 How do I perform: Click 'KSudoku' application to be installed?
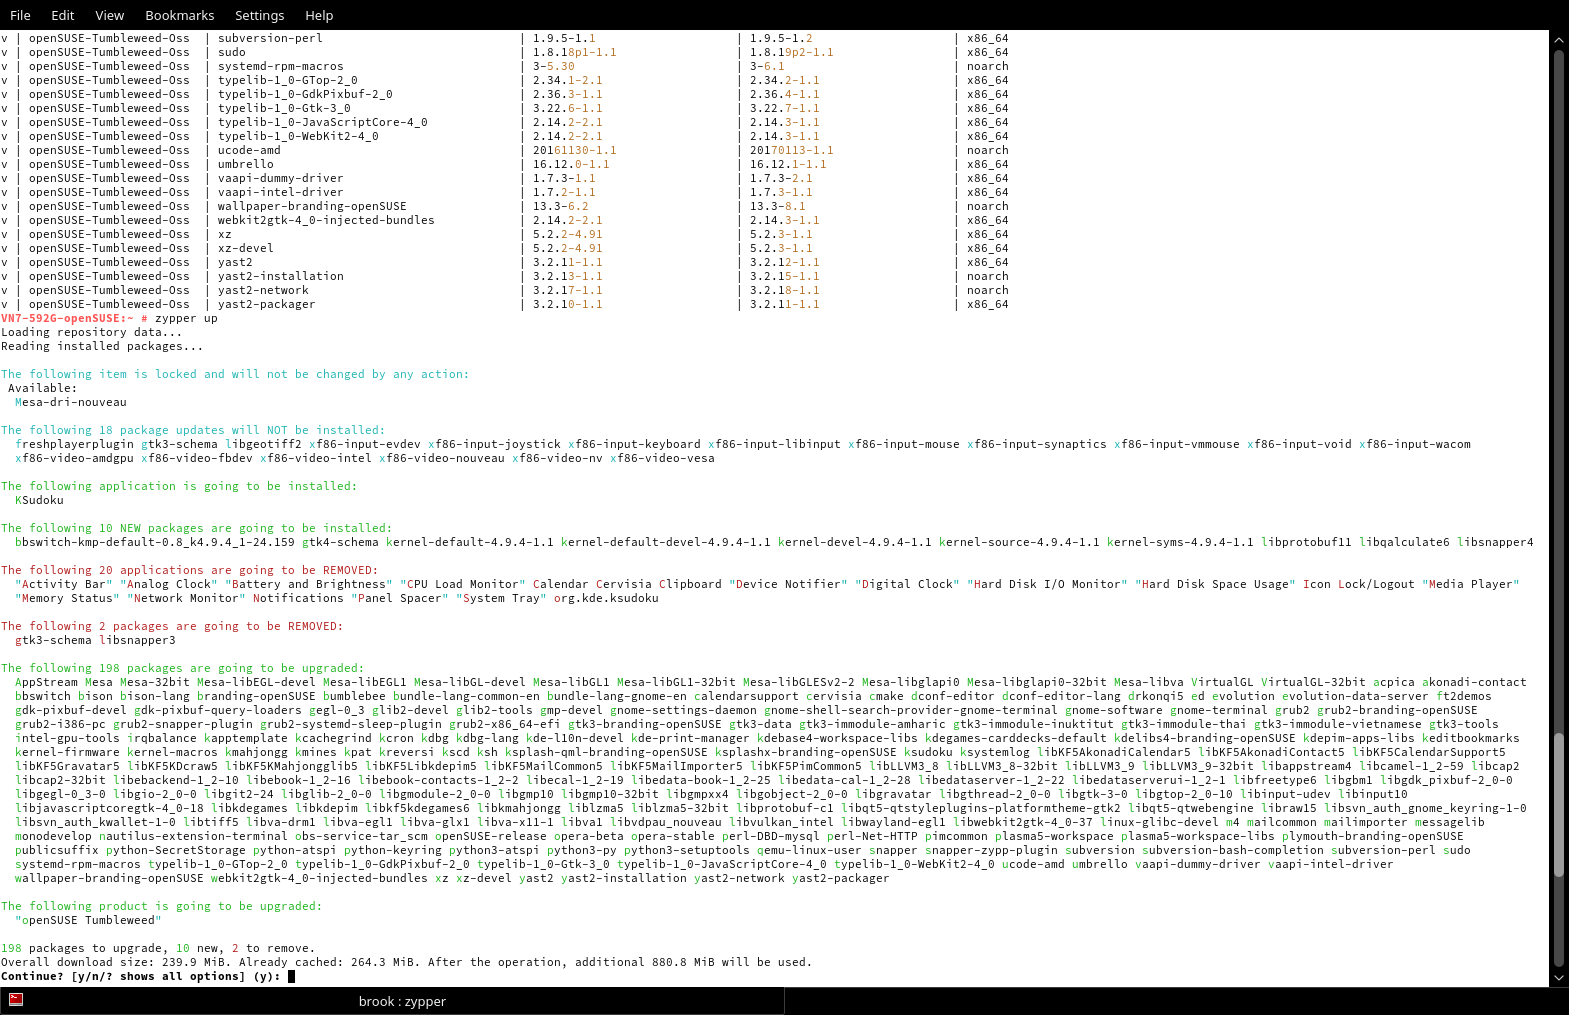click(39, 500)
